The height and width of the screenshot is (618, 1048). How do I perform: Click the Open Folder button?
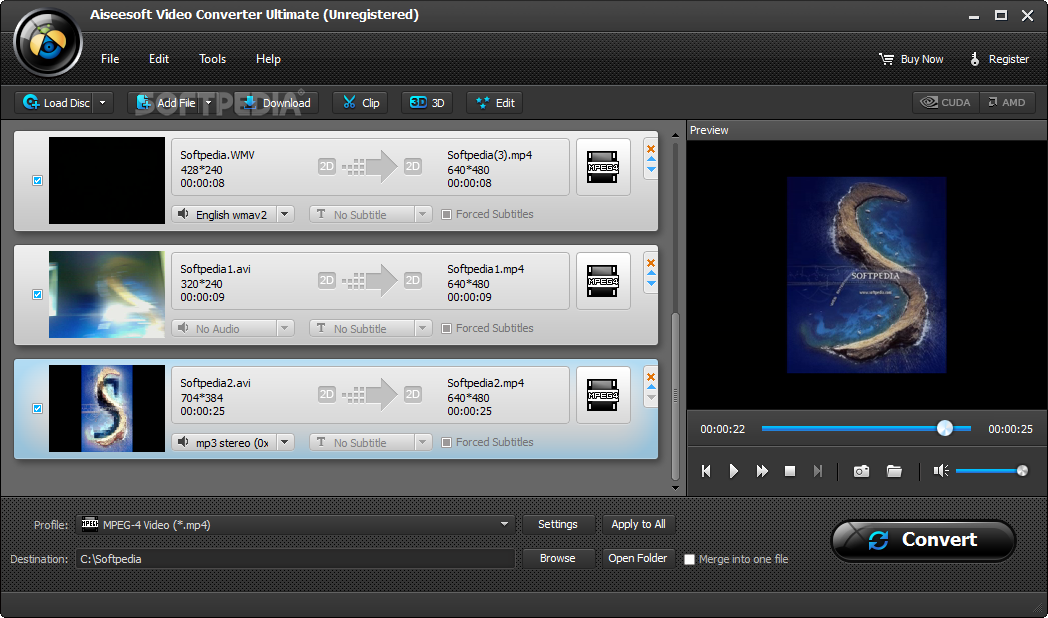click(638, 559)
